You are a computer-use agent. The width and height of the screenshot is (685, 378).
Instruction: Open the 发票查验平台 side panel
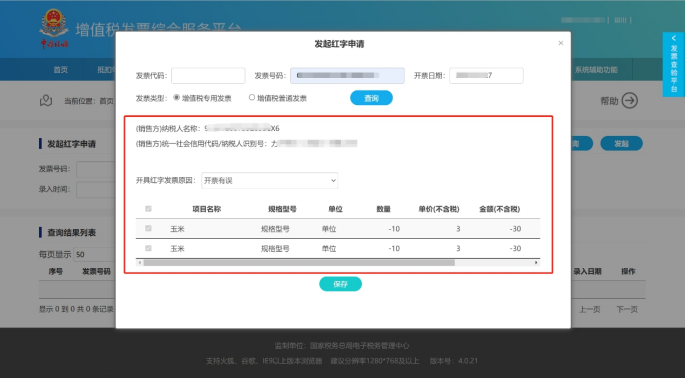click(674, 64)
